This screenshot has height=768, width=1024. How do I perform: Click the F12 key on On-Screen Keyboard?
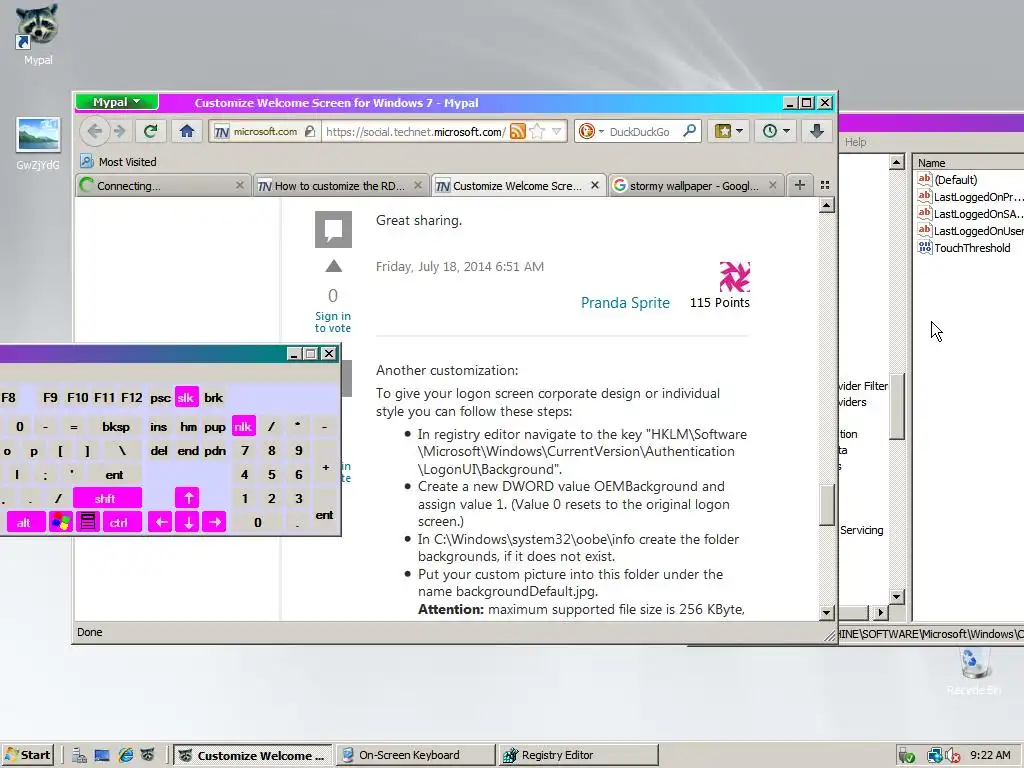(x=131, y=398)
